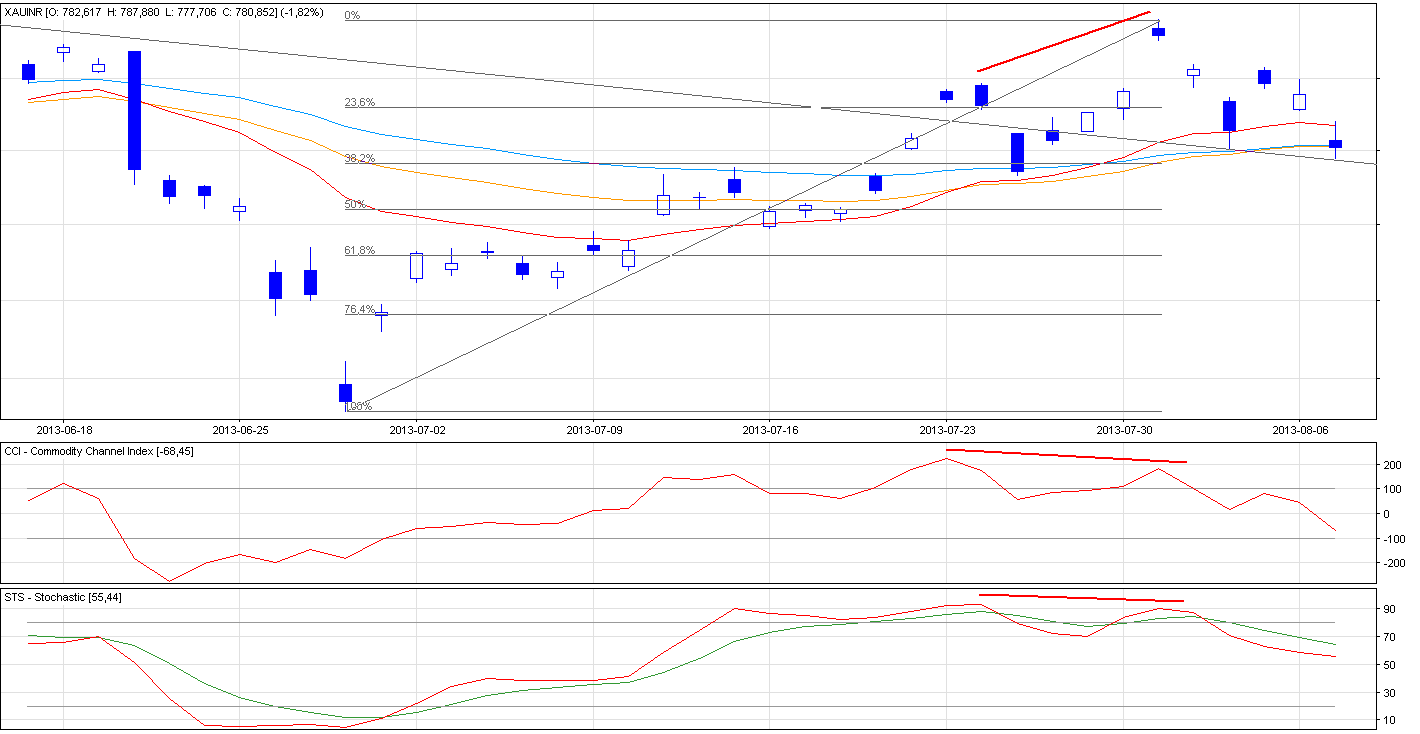Click the 90 value on Stochastic axis

(x=1389, y=609)
